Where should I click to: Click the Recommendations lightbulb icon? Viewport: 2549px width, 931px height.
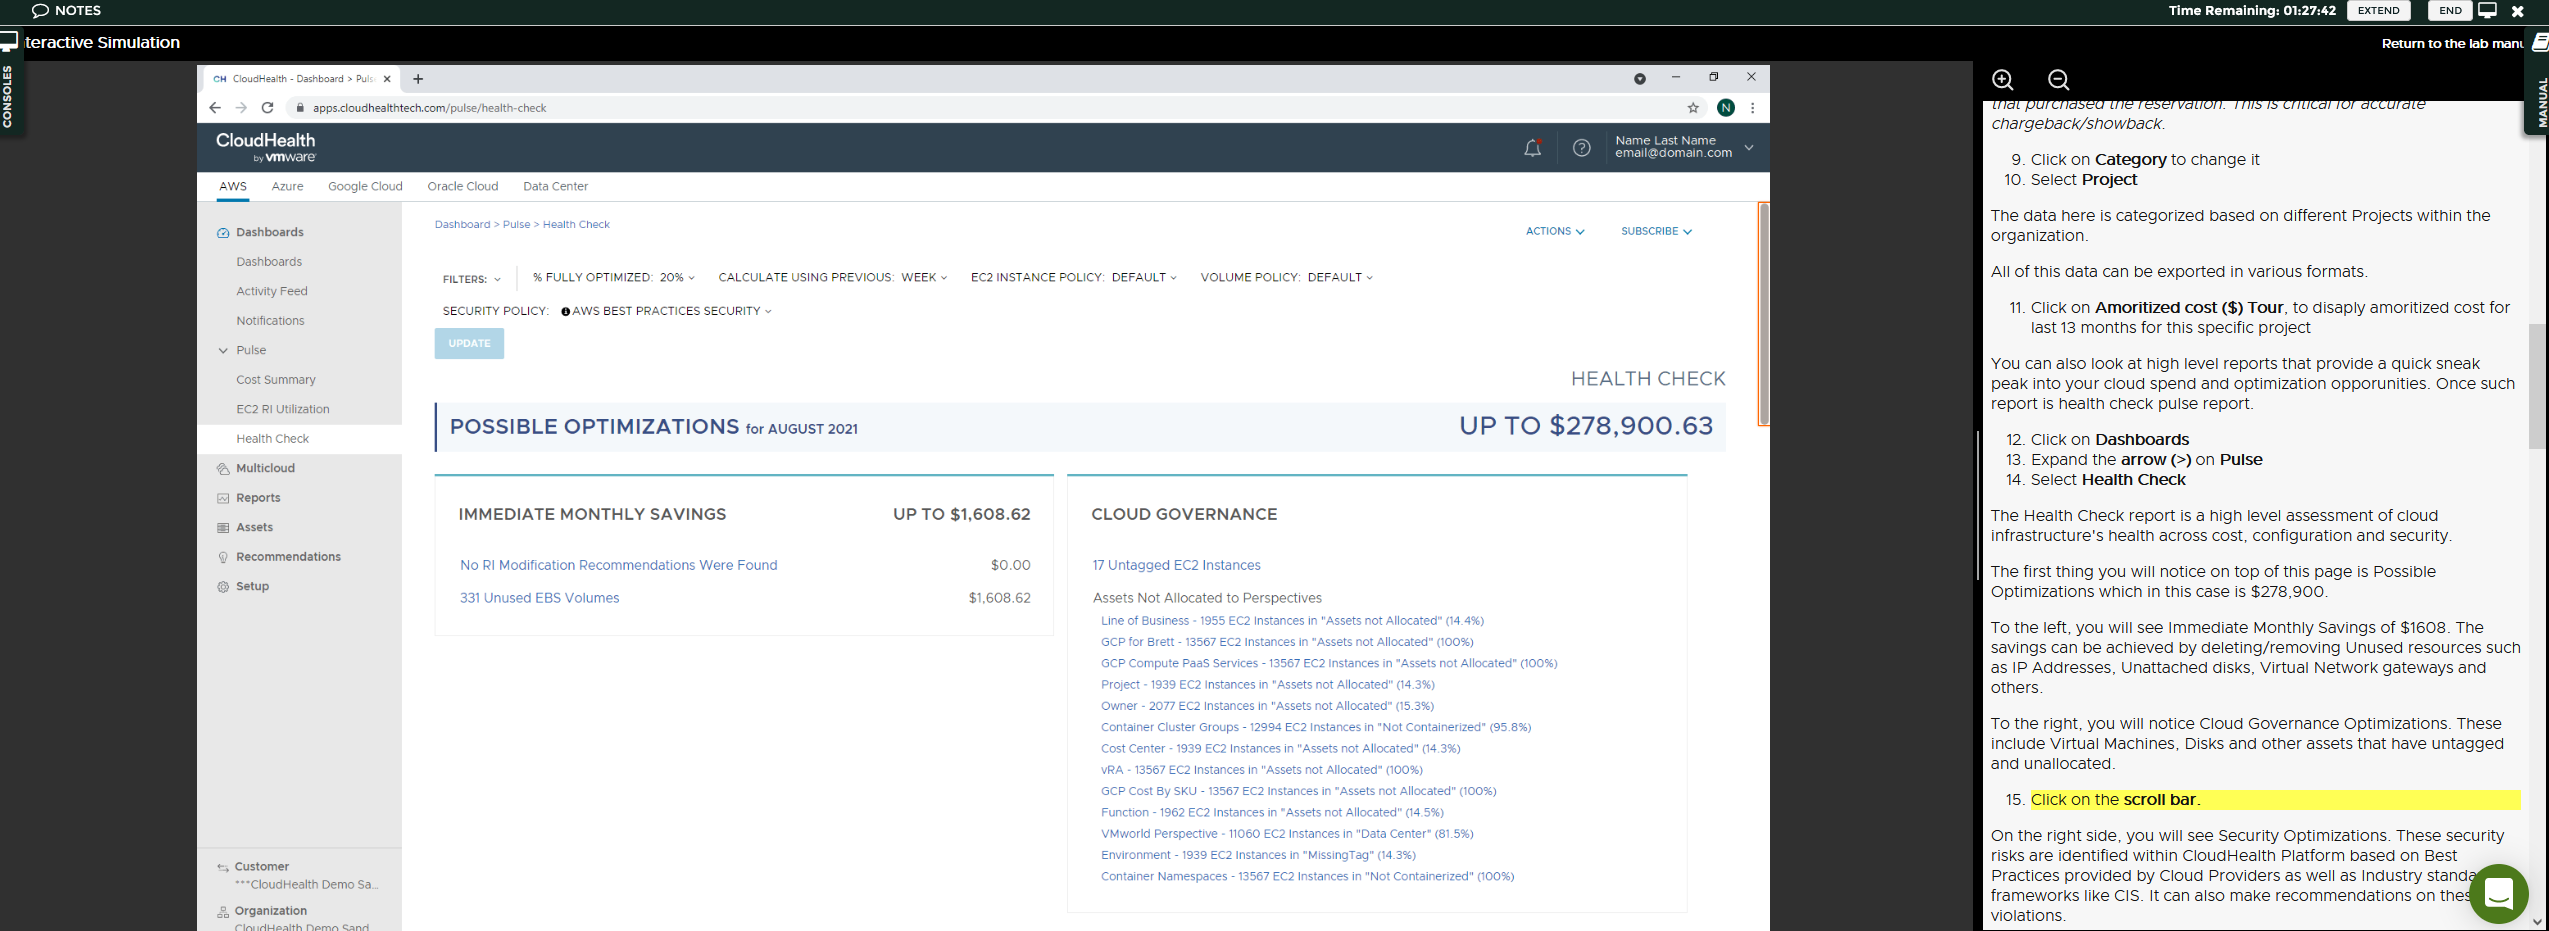click(x=223, y=557)
